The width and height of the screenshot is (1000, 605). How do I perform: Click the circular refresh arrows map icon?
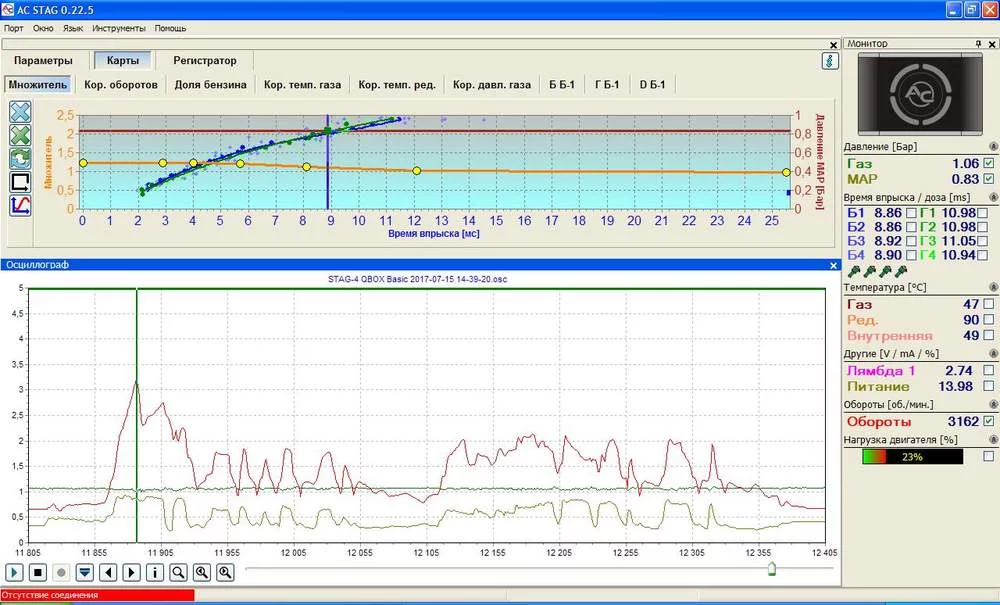click(20, 158)
